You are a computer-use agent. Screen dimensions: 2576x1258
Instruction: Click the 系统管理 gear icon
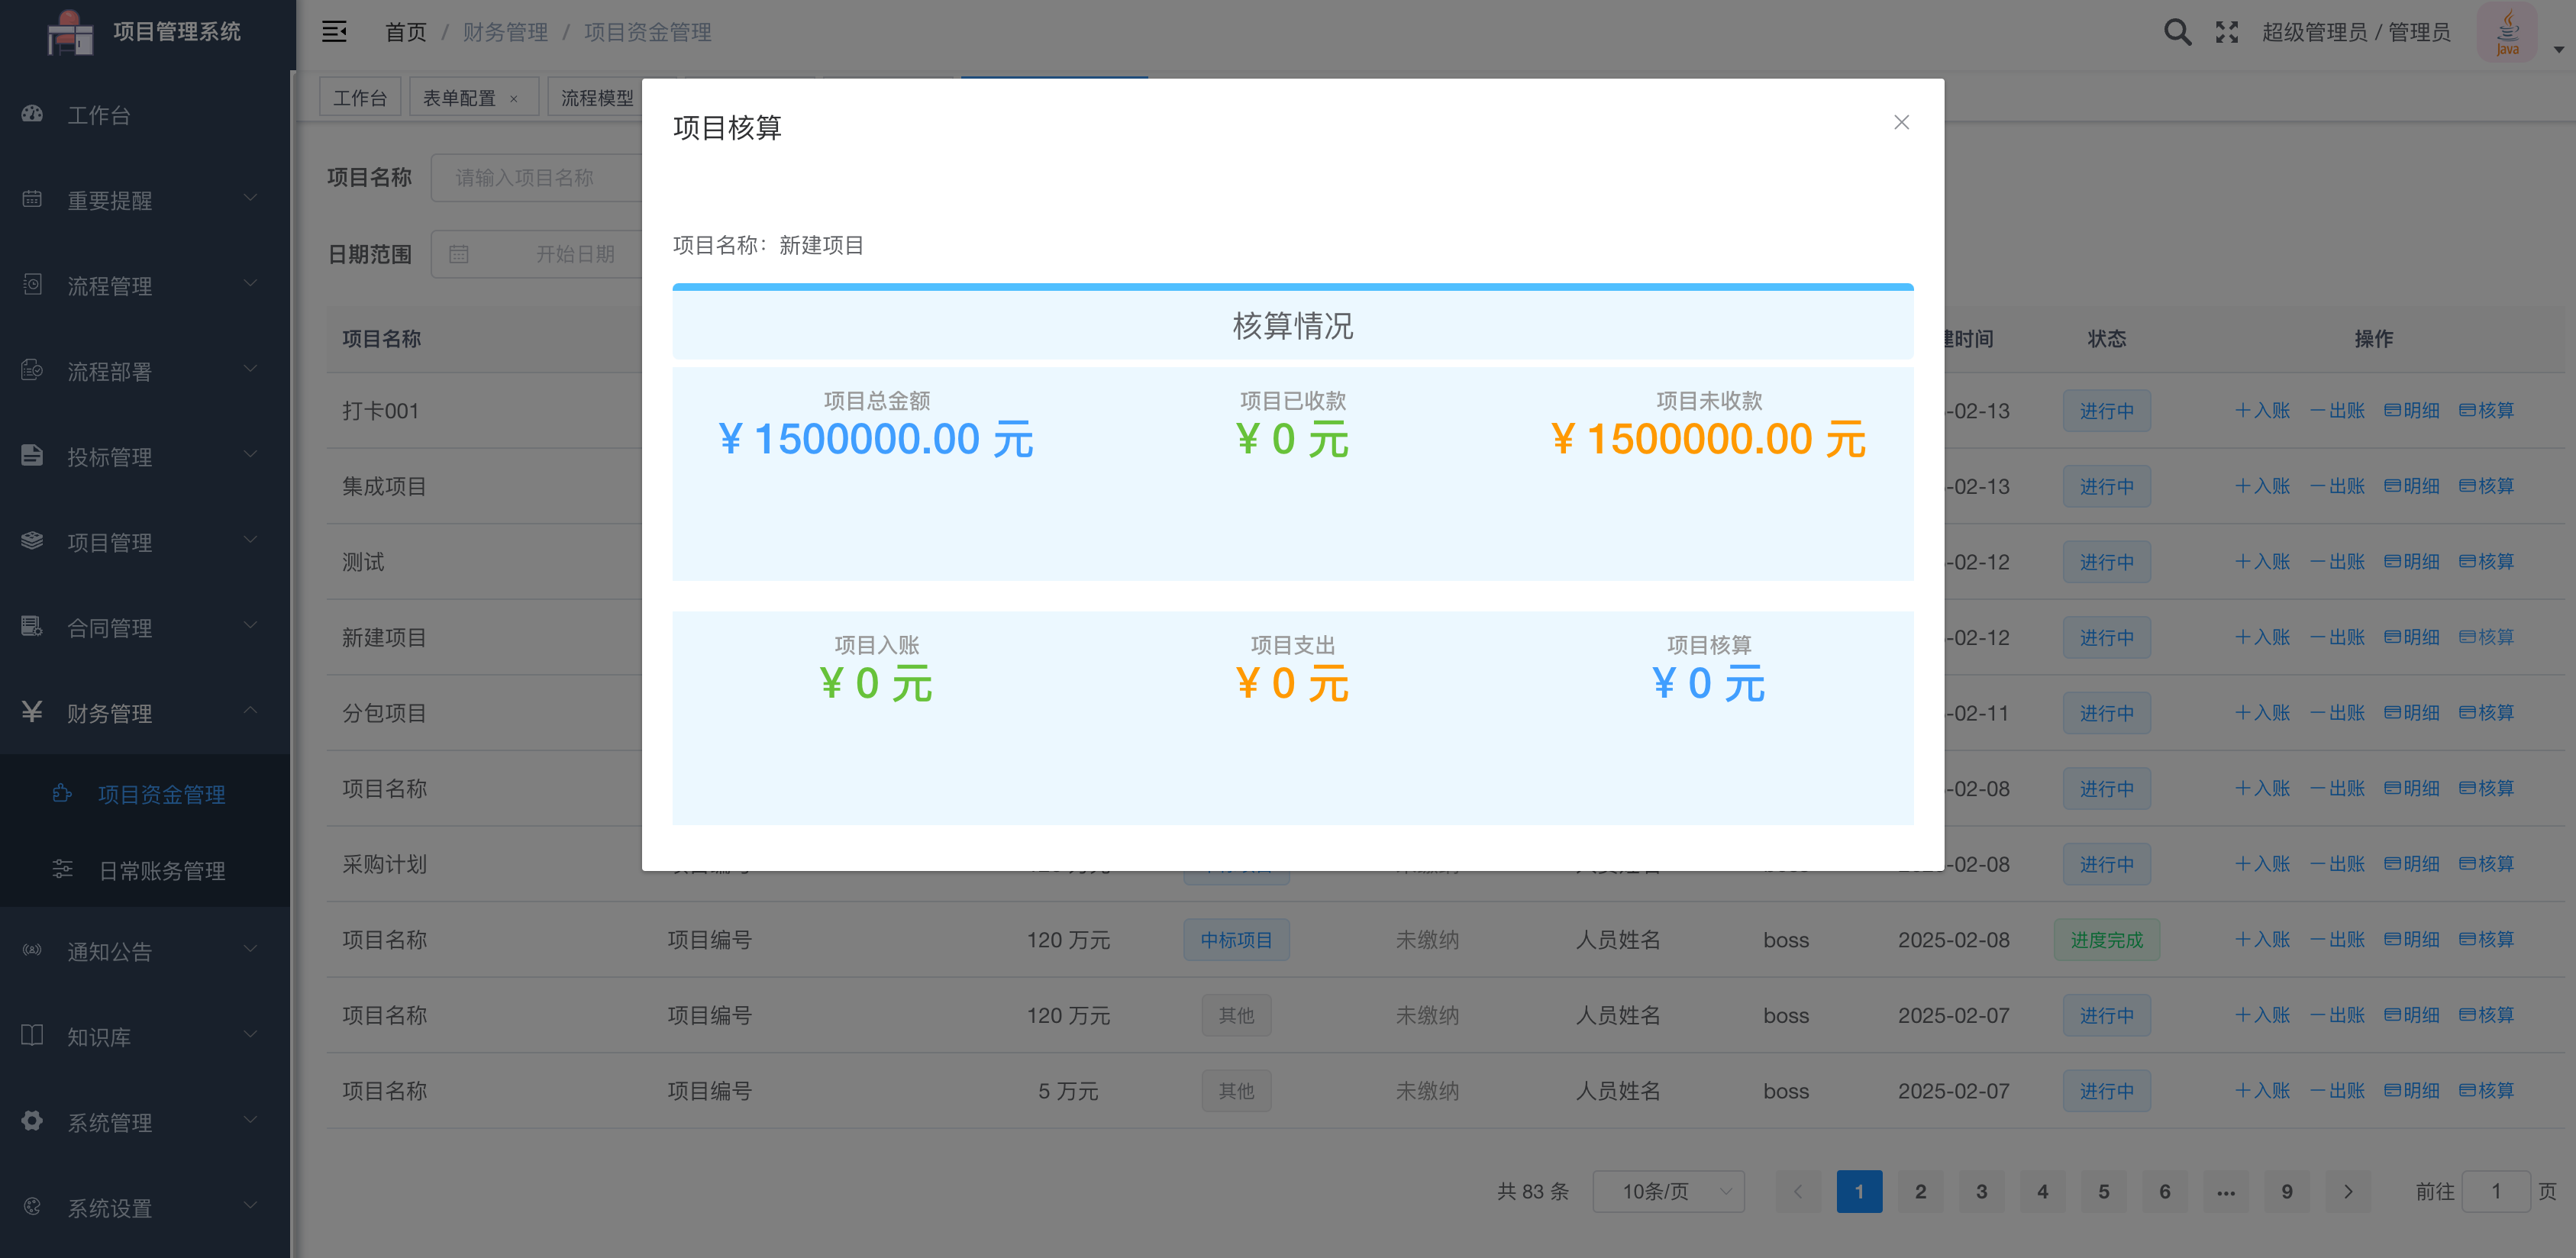(x=32, y=1121)
